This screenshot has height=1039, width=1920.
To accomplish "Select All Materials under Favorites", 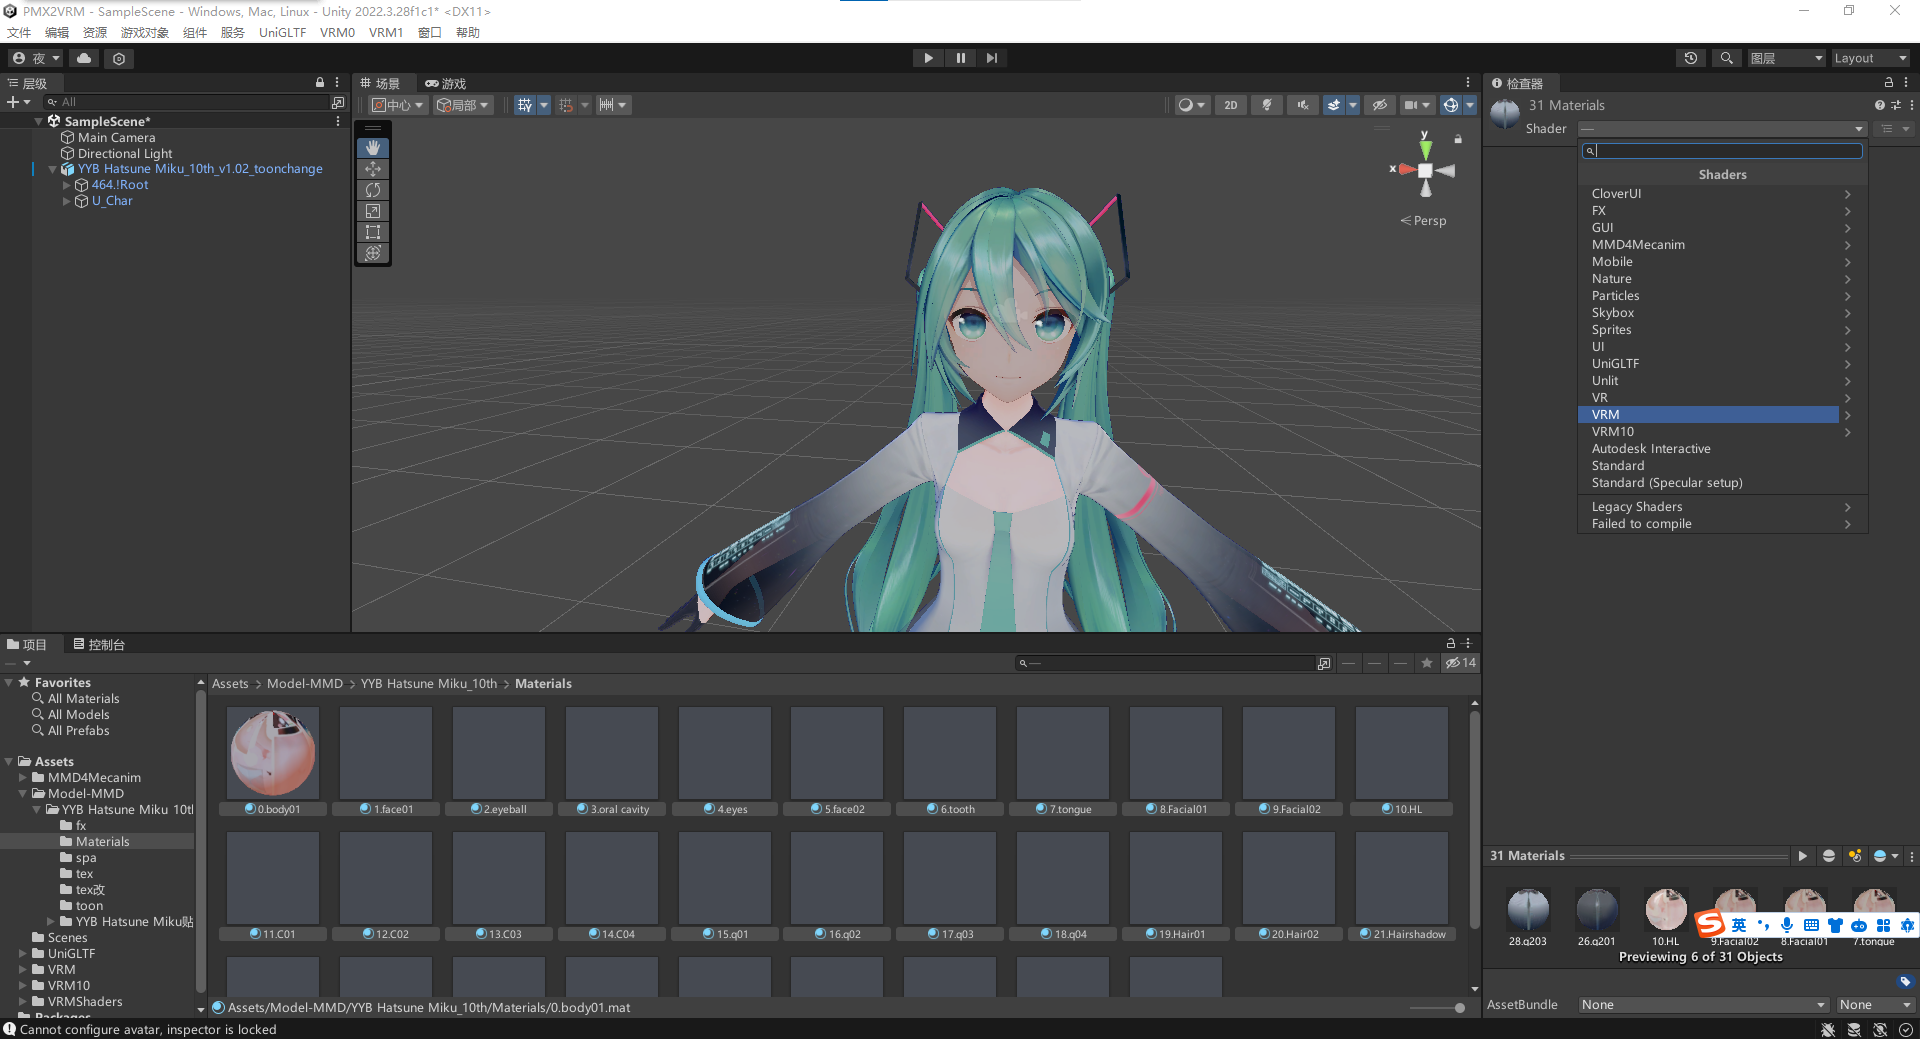I will [83, 699].
